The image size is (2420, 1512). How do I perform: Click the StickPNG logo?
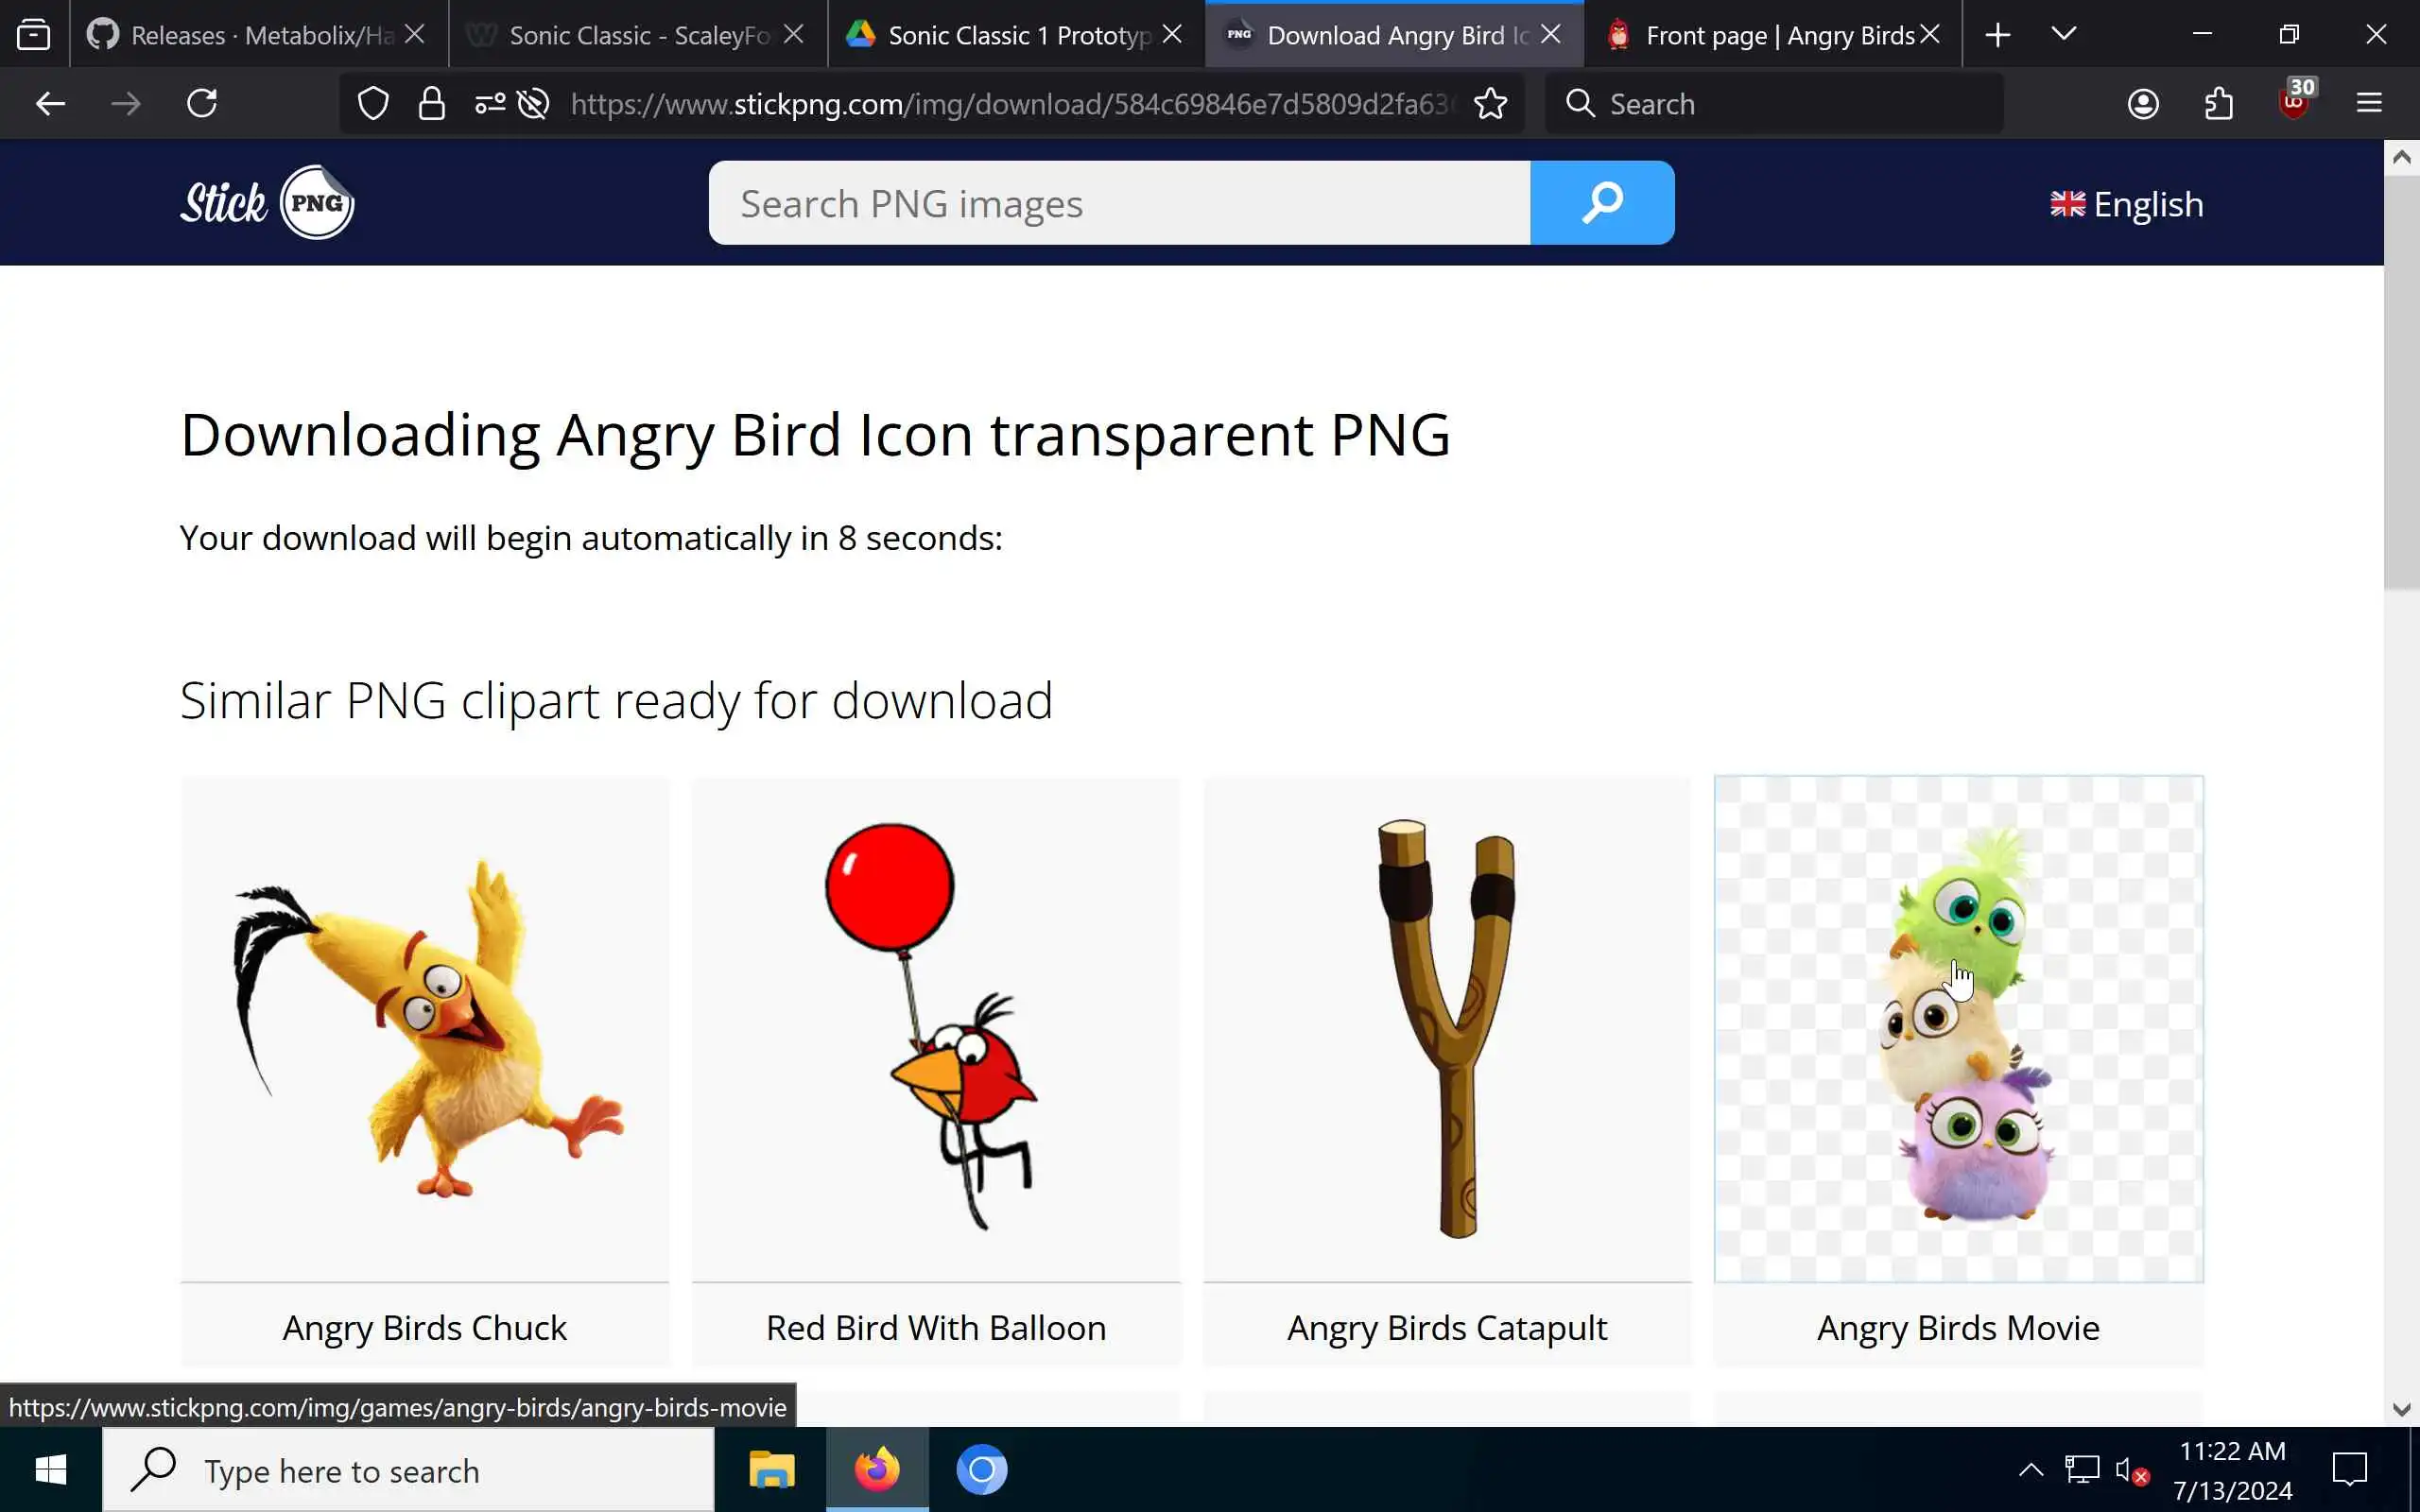(267, 203)
